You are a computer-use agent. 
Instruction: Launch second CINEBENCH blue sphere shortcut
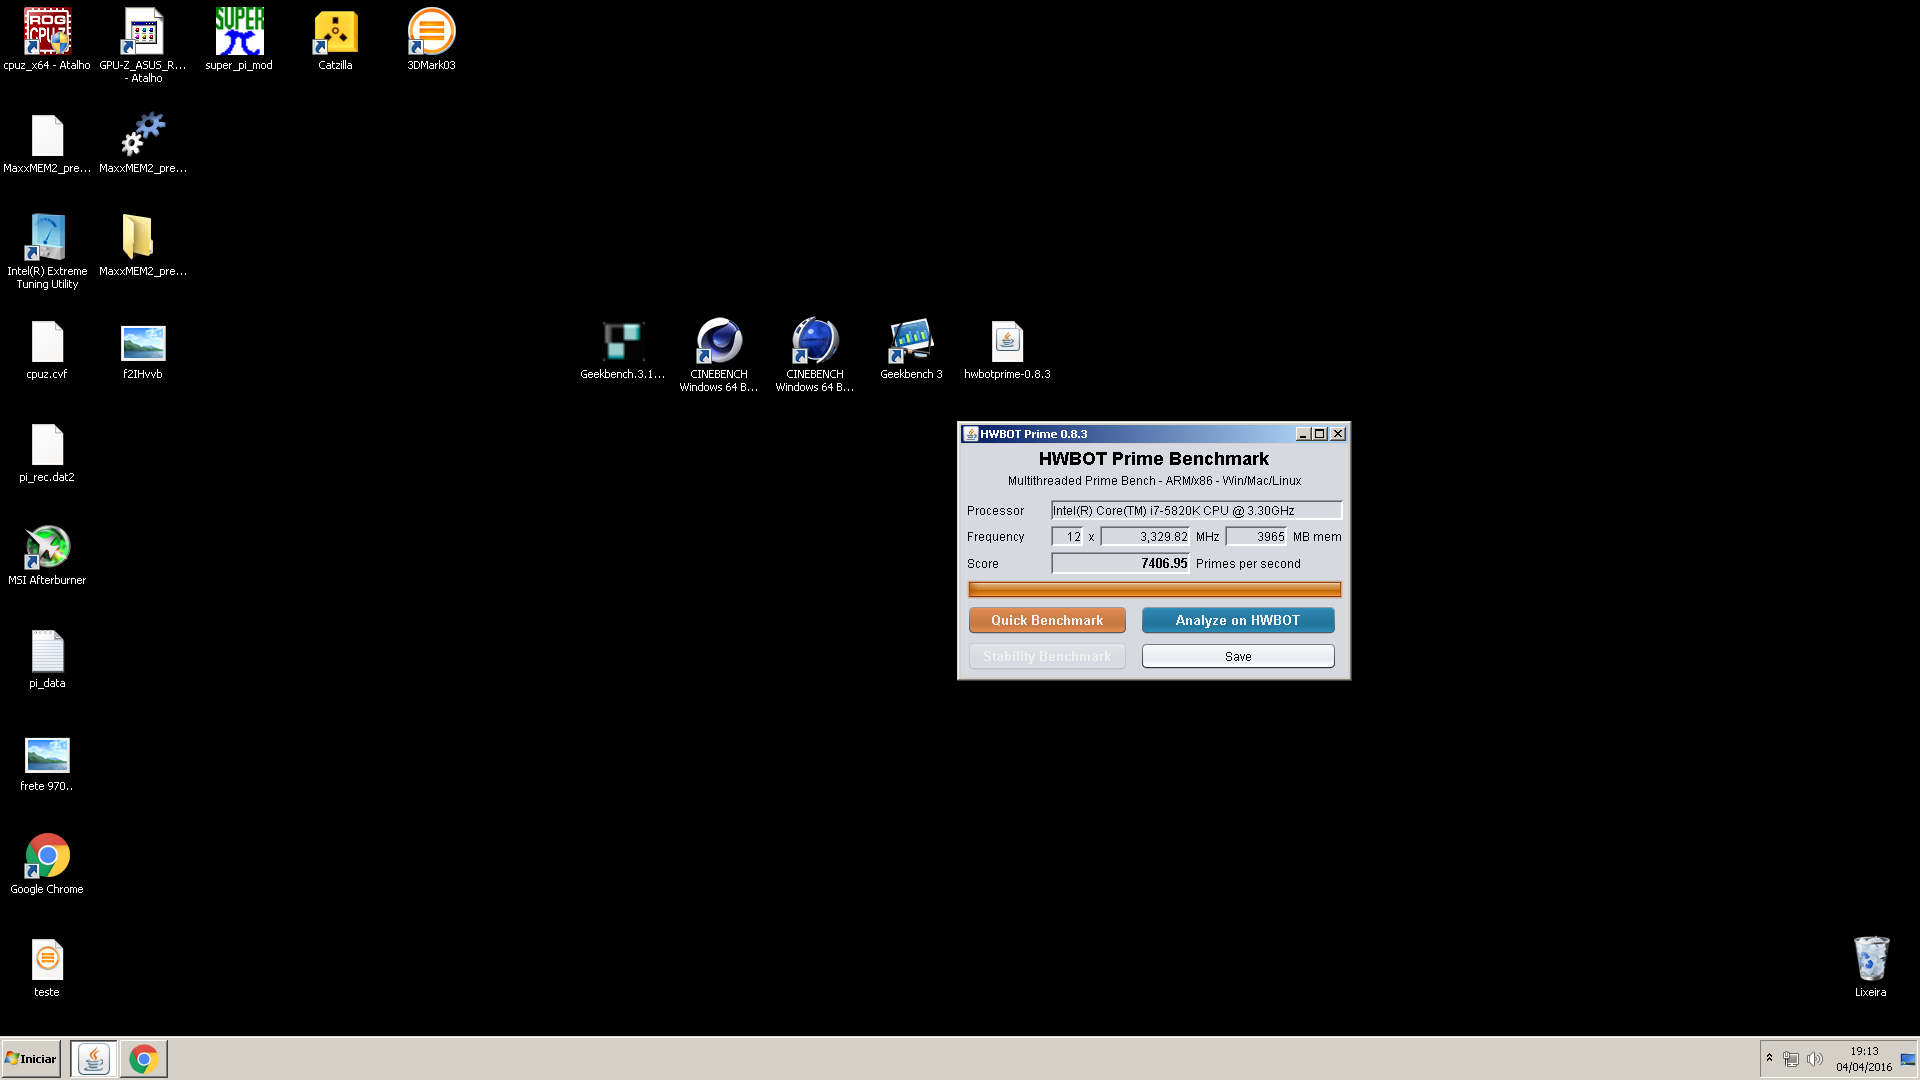click(815, 342)
